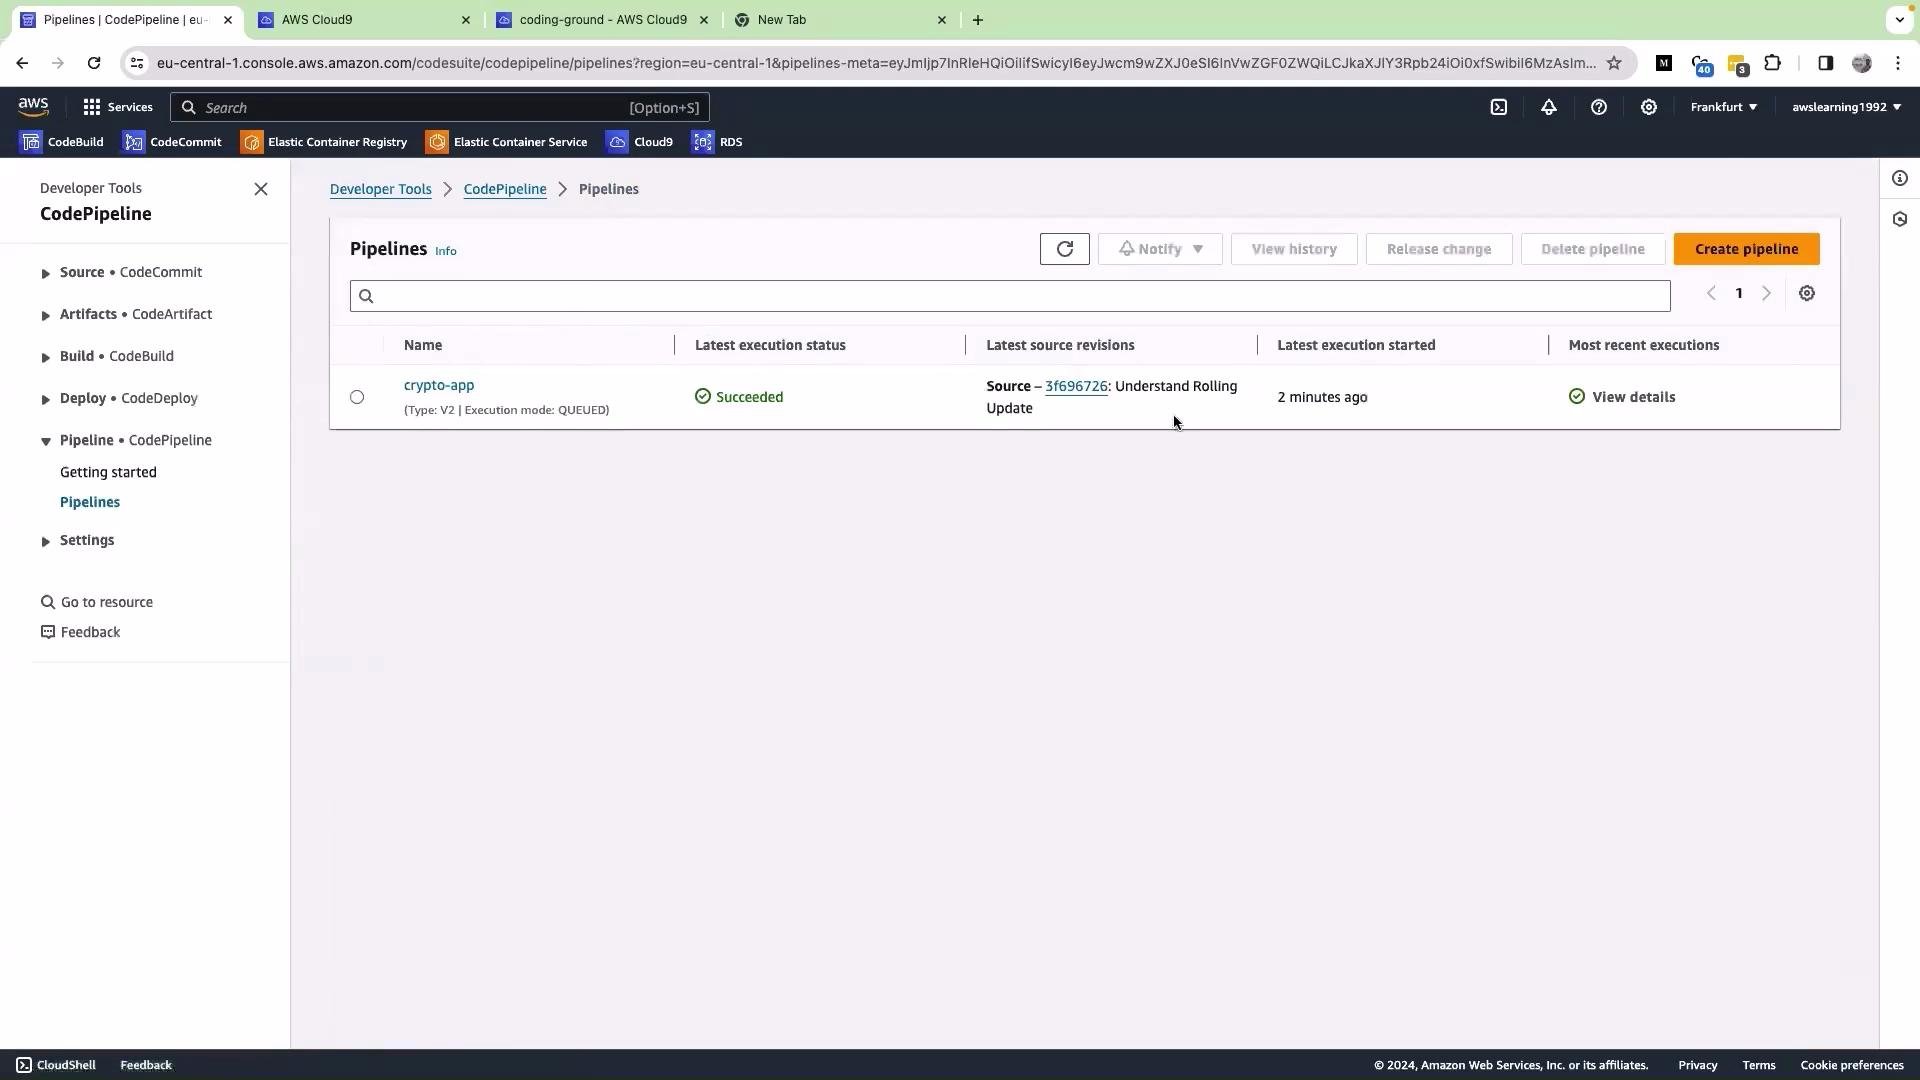Open the Elastic Container Registry shortcut
Image resolution: width=1920 pixels, height=1080 pixels.
tap(324, 142)
